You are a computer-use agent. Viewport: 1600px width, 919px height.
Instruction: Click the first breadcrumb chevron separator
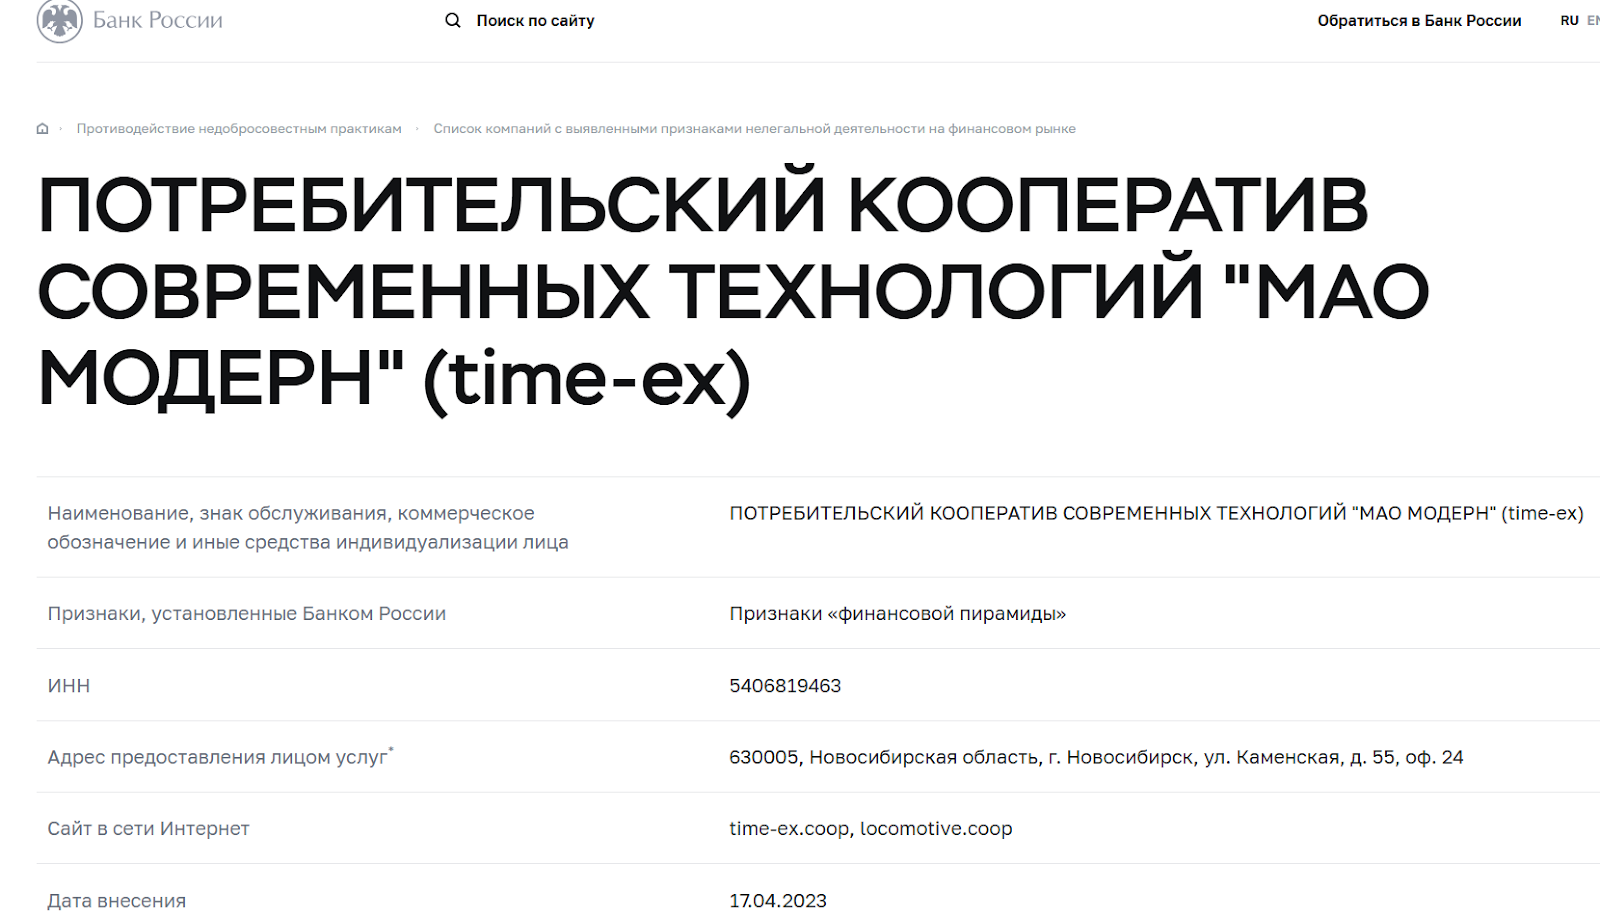(x=60, y=128)
